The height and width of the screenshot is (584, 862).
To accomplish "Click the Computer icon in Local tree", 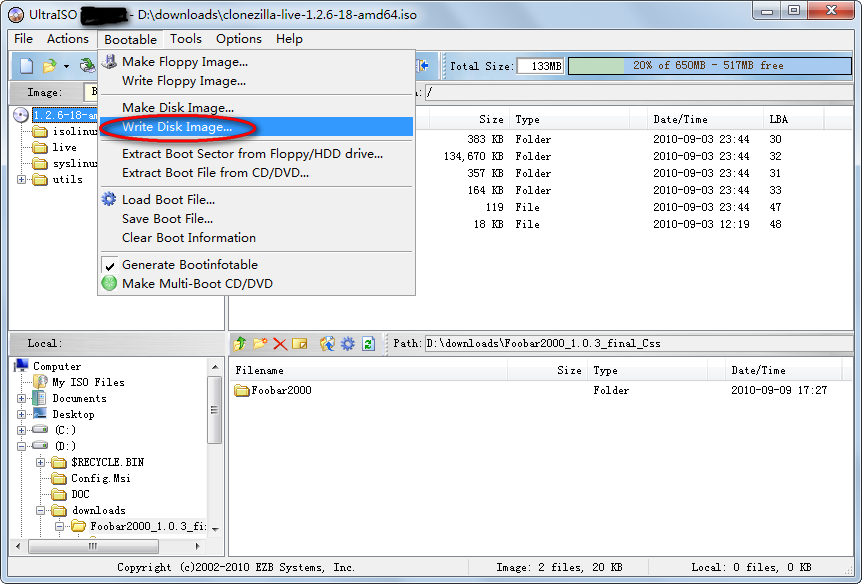I will (21, 365).
